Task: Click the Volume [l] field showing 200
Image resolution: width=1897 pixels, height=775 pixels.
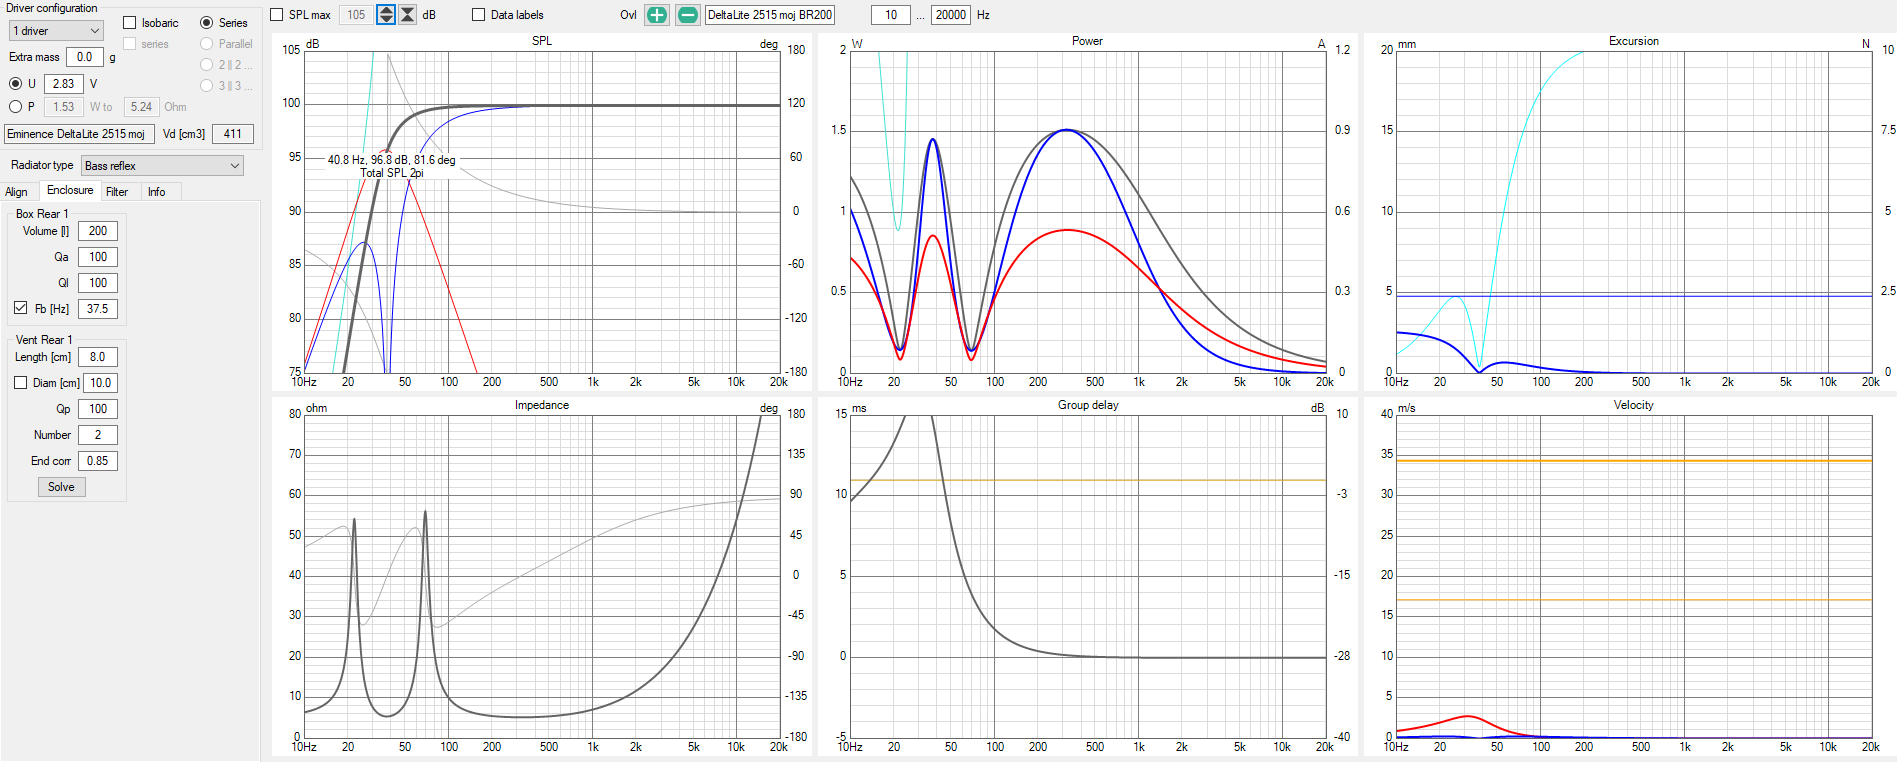Action: click(x=98, y=231)
